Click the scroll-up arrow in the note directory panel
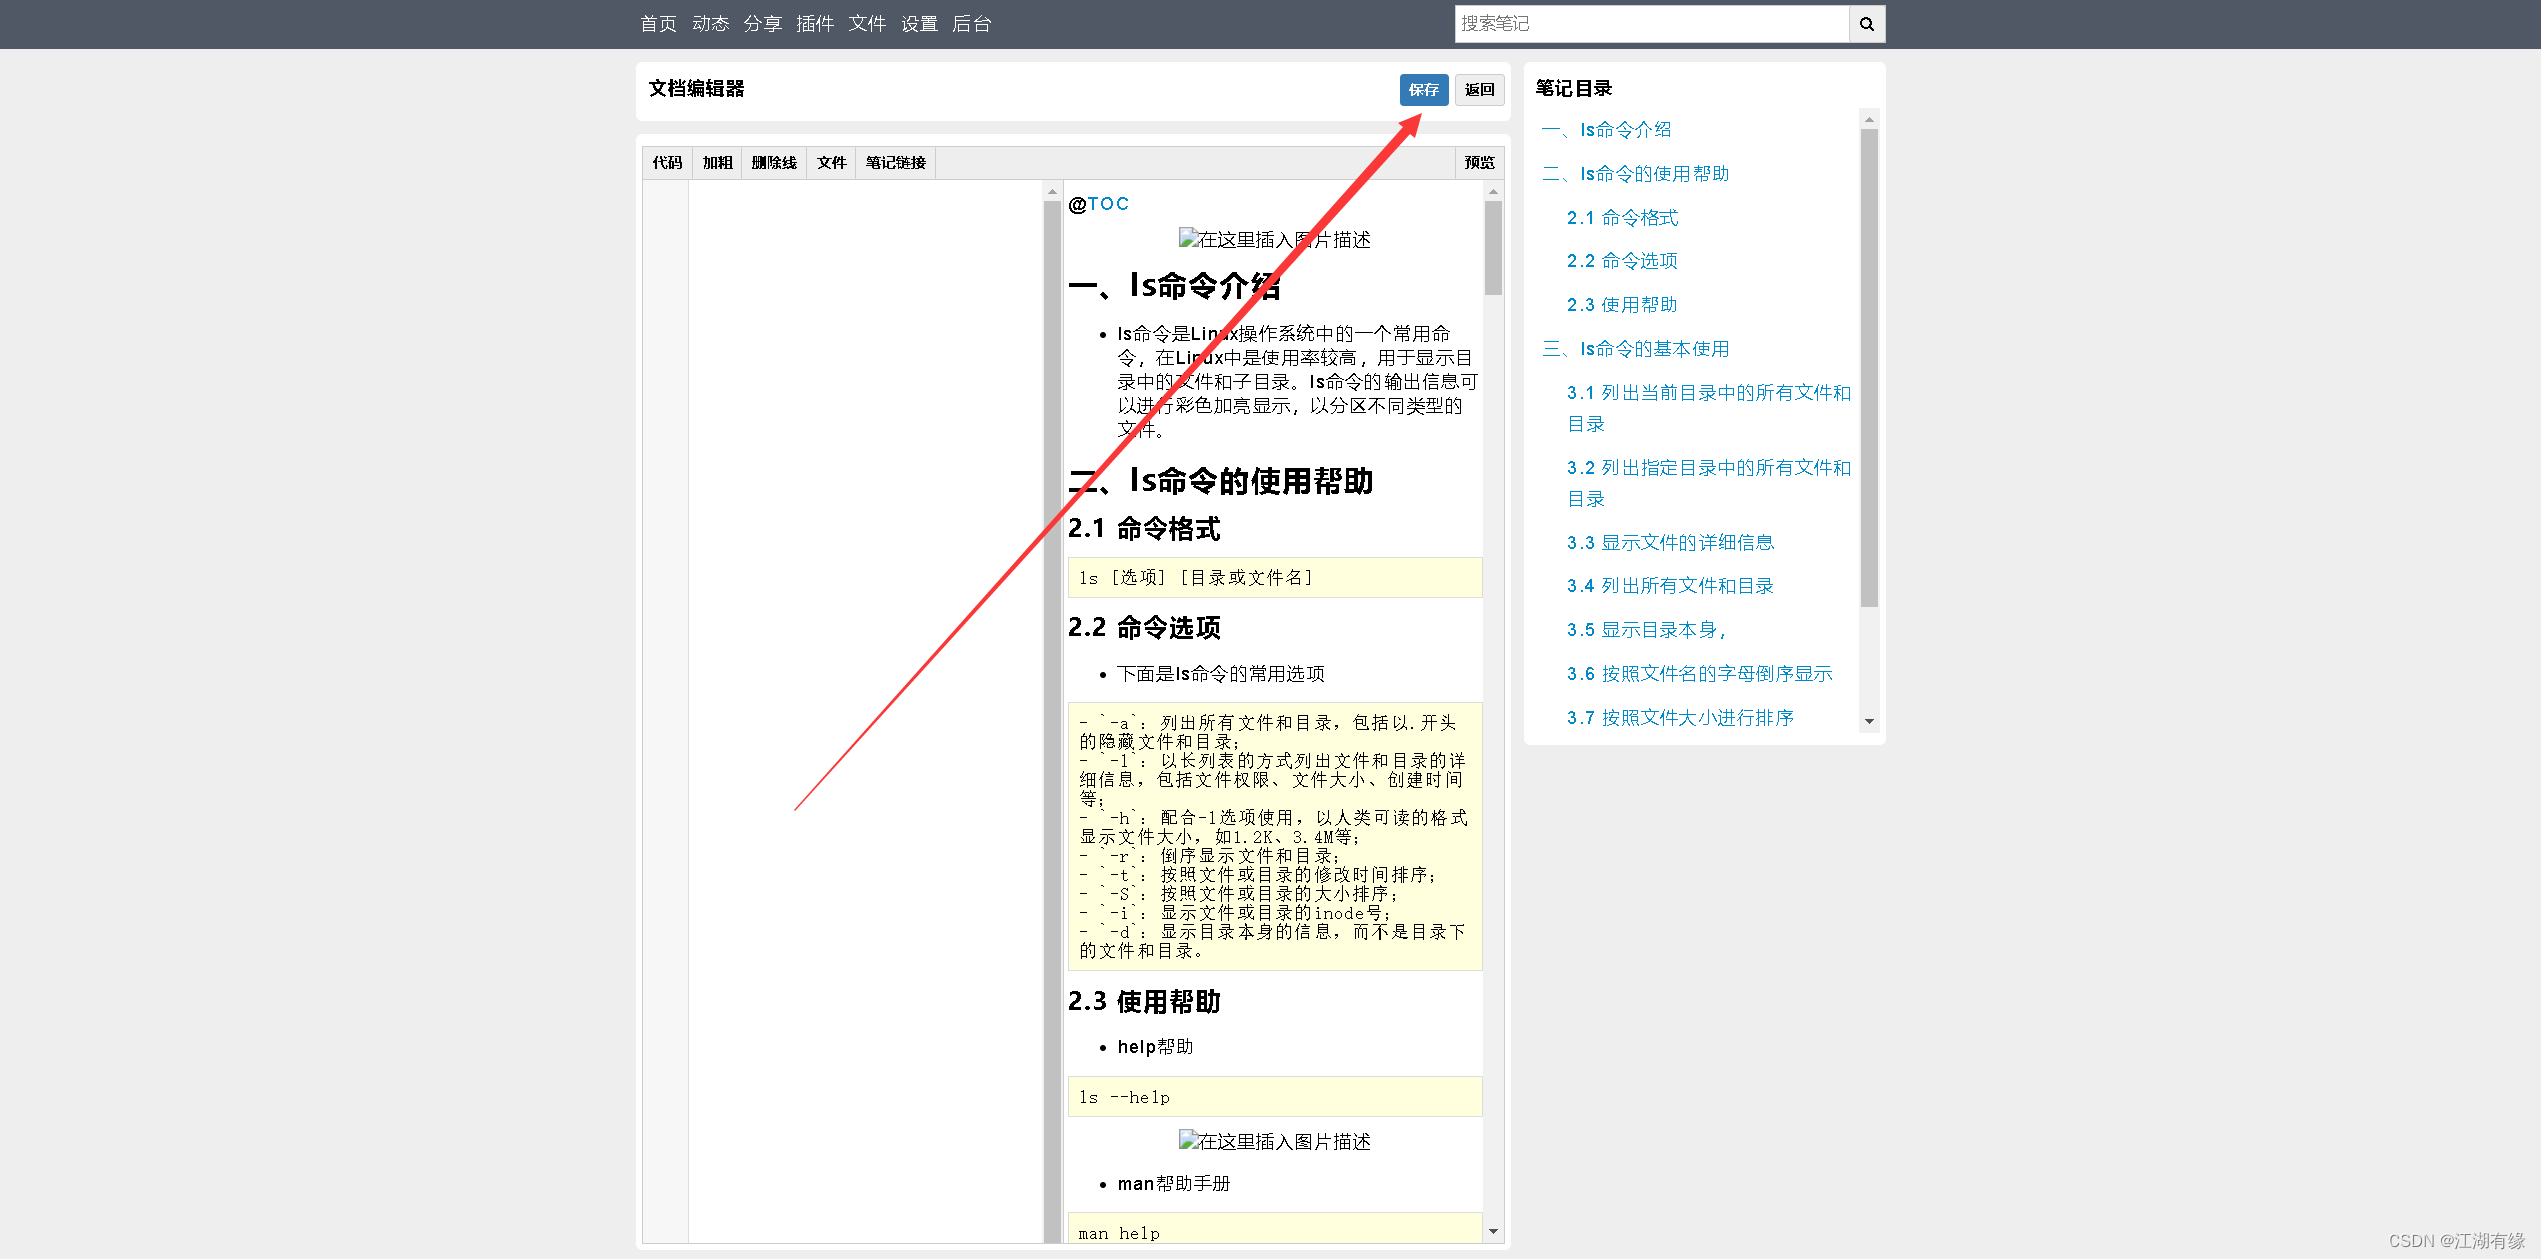This screenshot has width=2541, height=1259. (x=1871, y=119)
